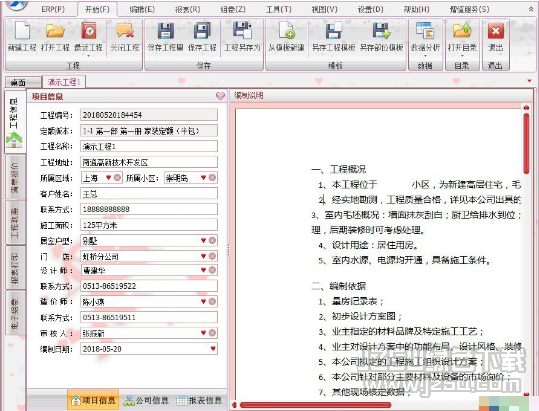The width and height of the screenshot is (539, 411).
Task: Toggle the pink heart in 项目信息 header
Action: click(x=220, y=96)
